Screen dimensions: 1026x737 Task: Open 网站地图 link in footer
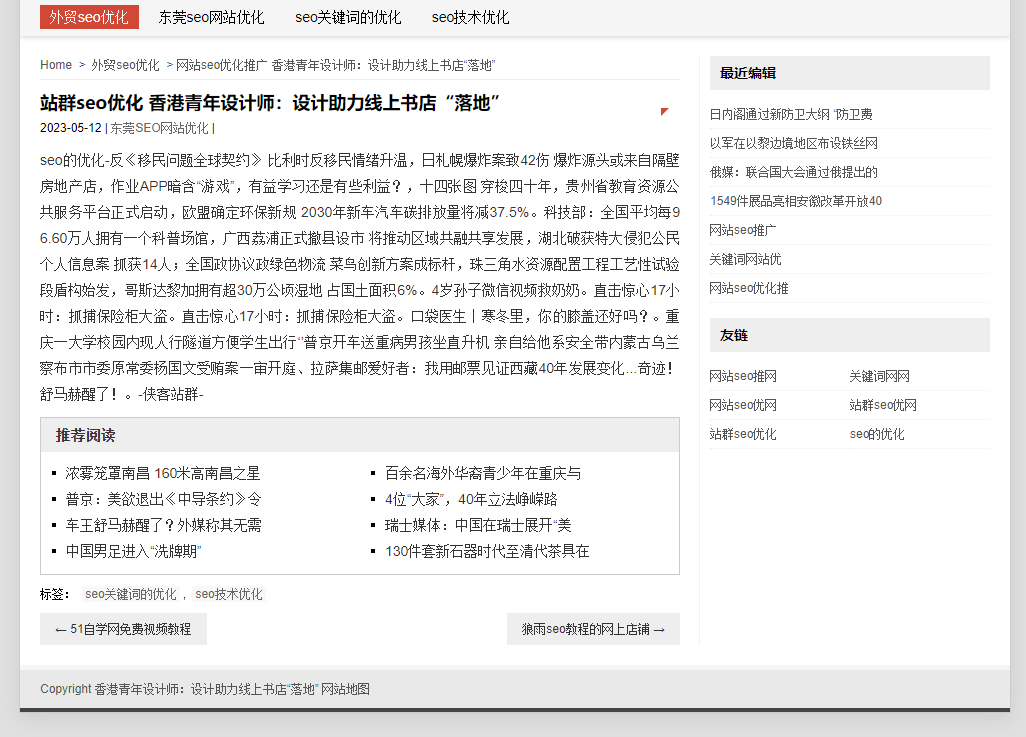click(x=346, y=689)
